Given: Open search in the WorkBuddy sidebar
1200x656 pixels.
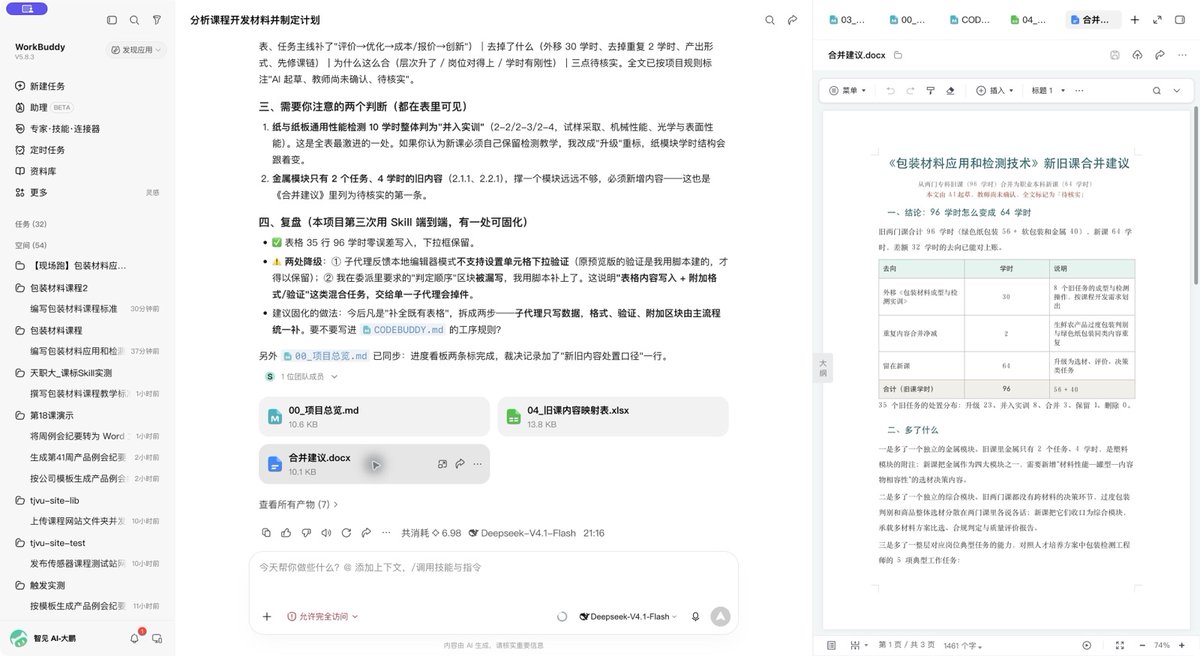Looking at the screenshot, I should pyautogui.click(x=134, y=20).
